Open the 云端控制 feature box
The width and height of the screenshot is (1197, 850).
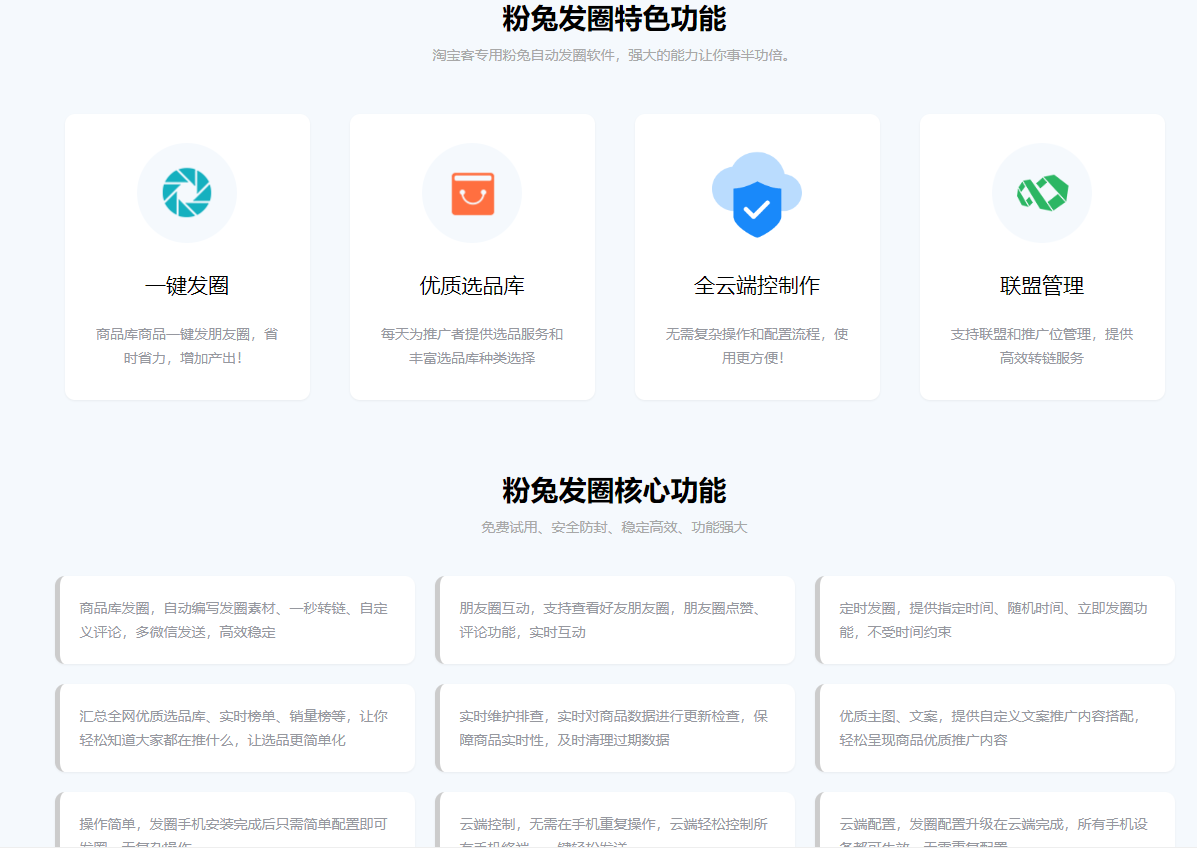(x=615, y=820)
